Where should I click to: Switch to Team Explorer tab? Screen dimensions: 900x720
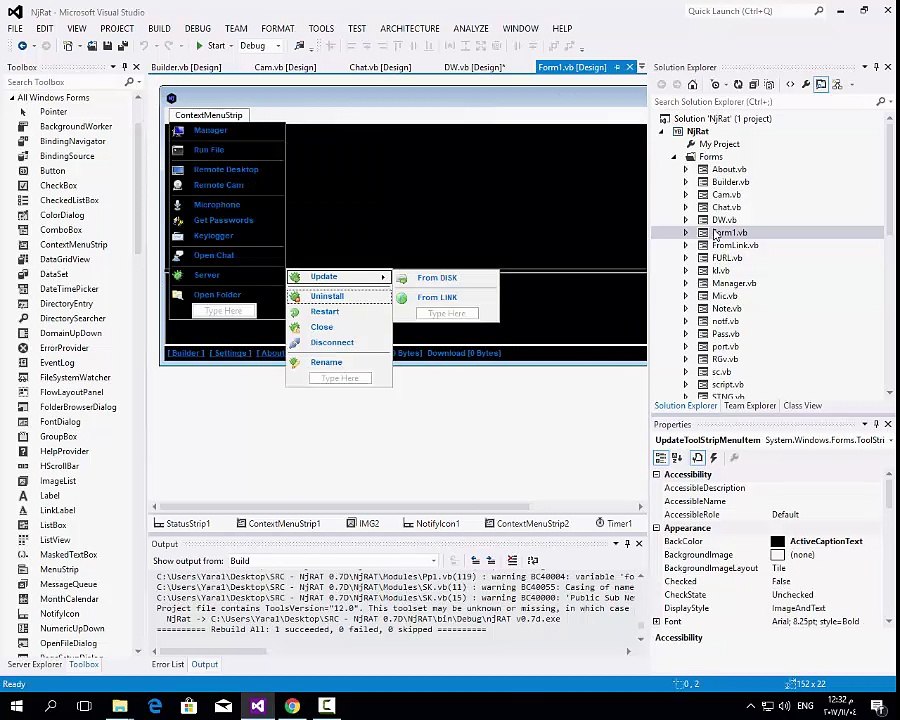click(x=750, y=405)
